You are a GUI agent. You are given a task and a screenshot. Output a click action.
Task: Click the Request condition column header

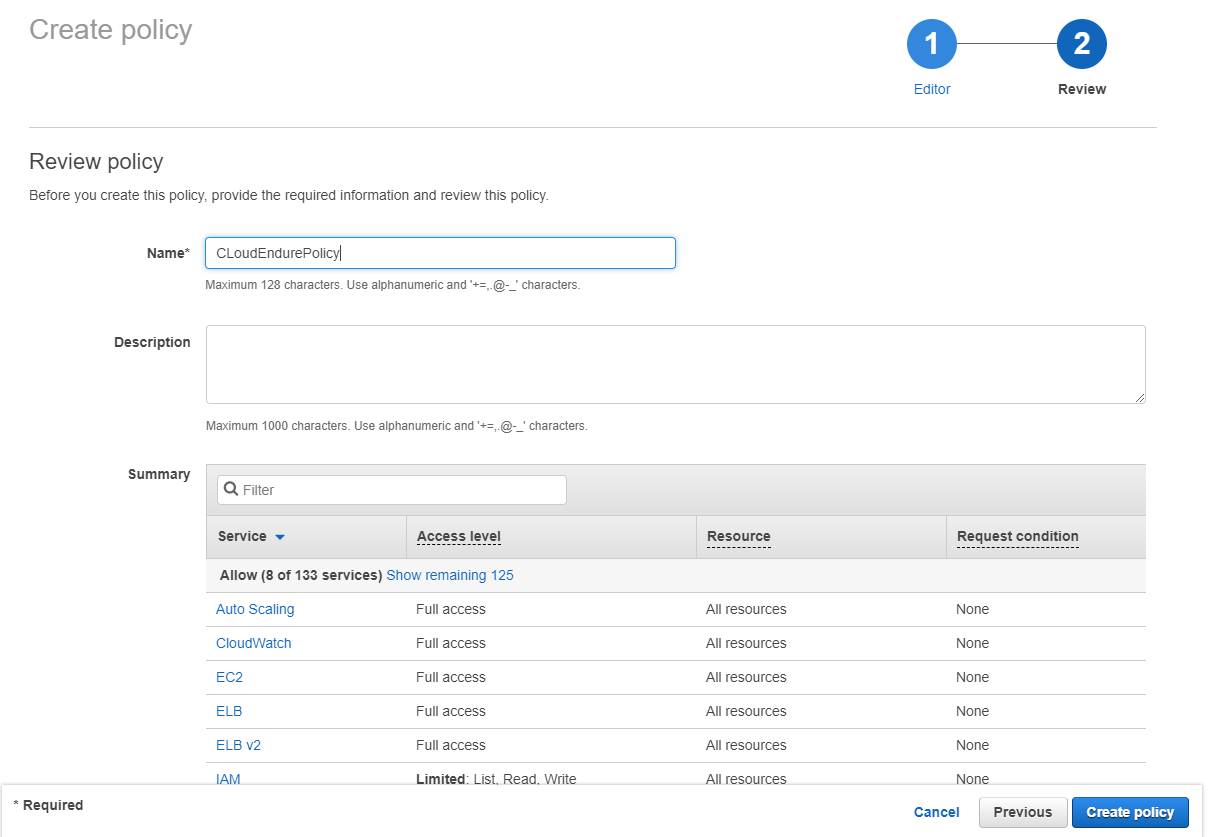(1017, 536)
